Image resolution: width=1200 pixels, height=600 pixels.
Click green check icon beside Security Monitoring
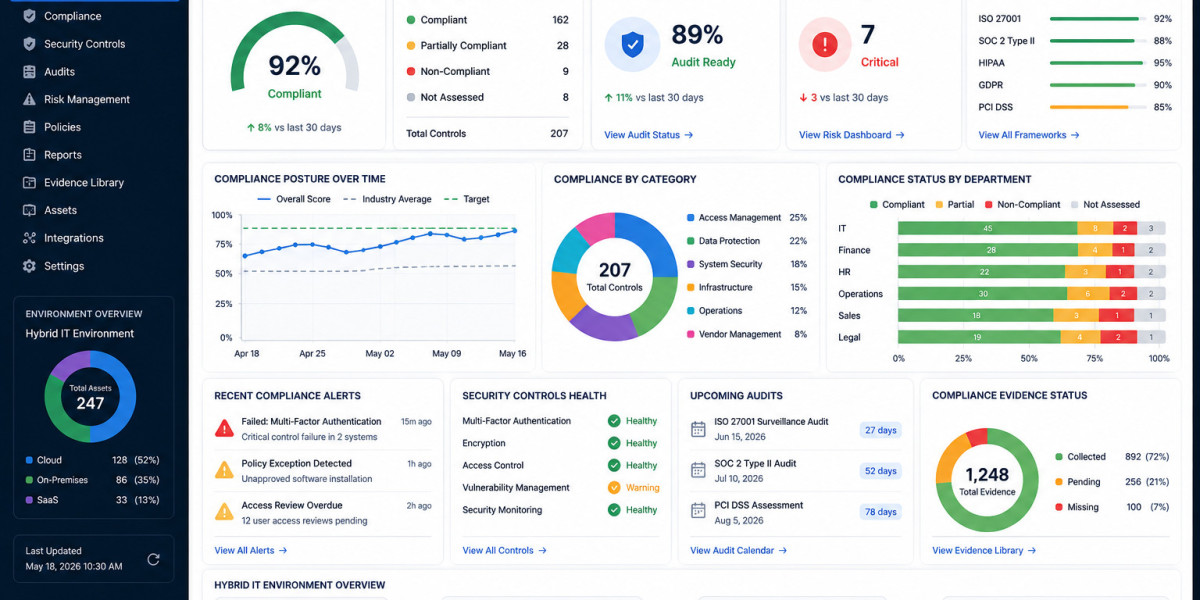coord(614,510)
